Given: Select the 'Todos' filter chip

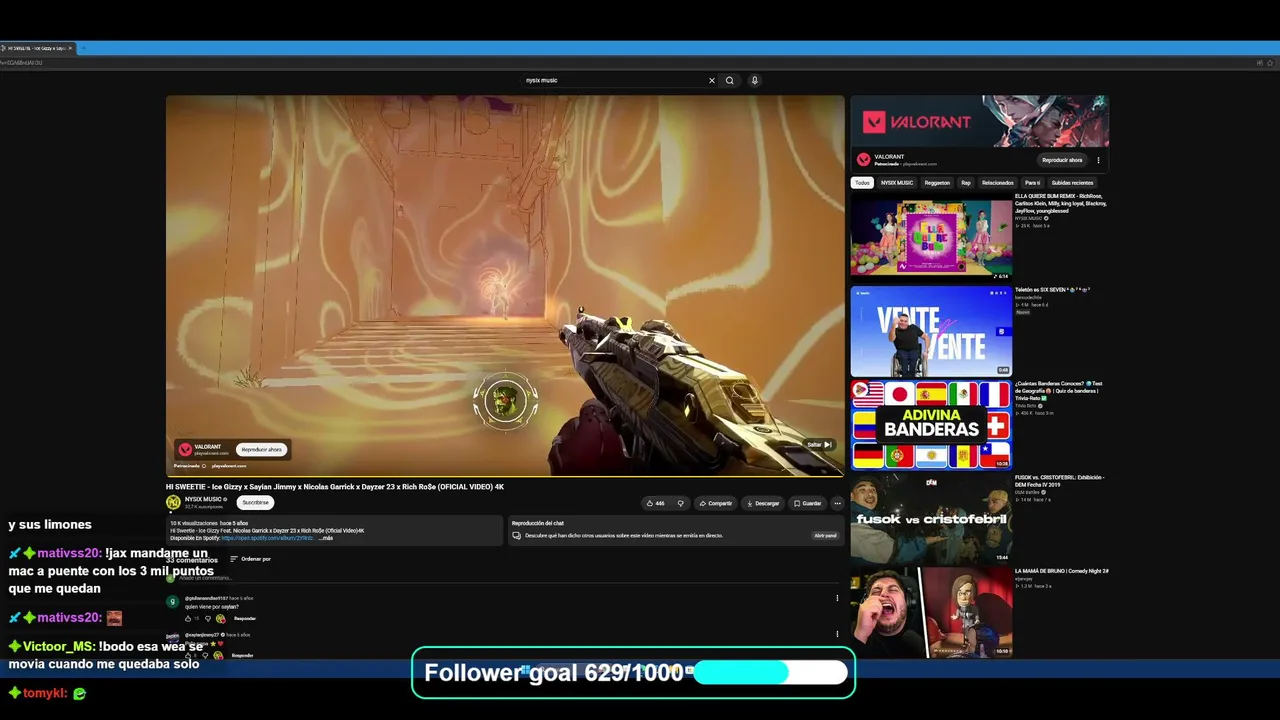Looking at the screenshot, I should pos(862,183).
